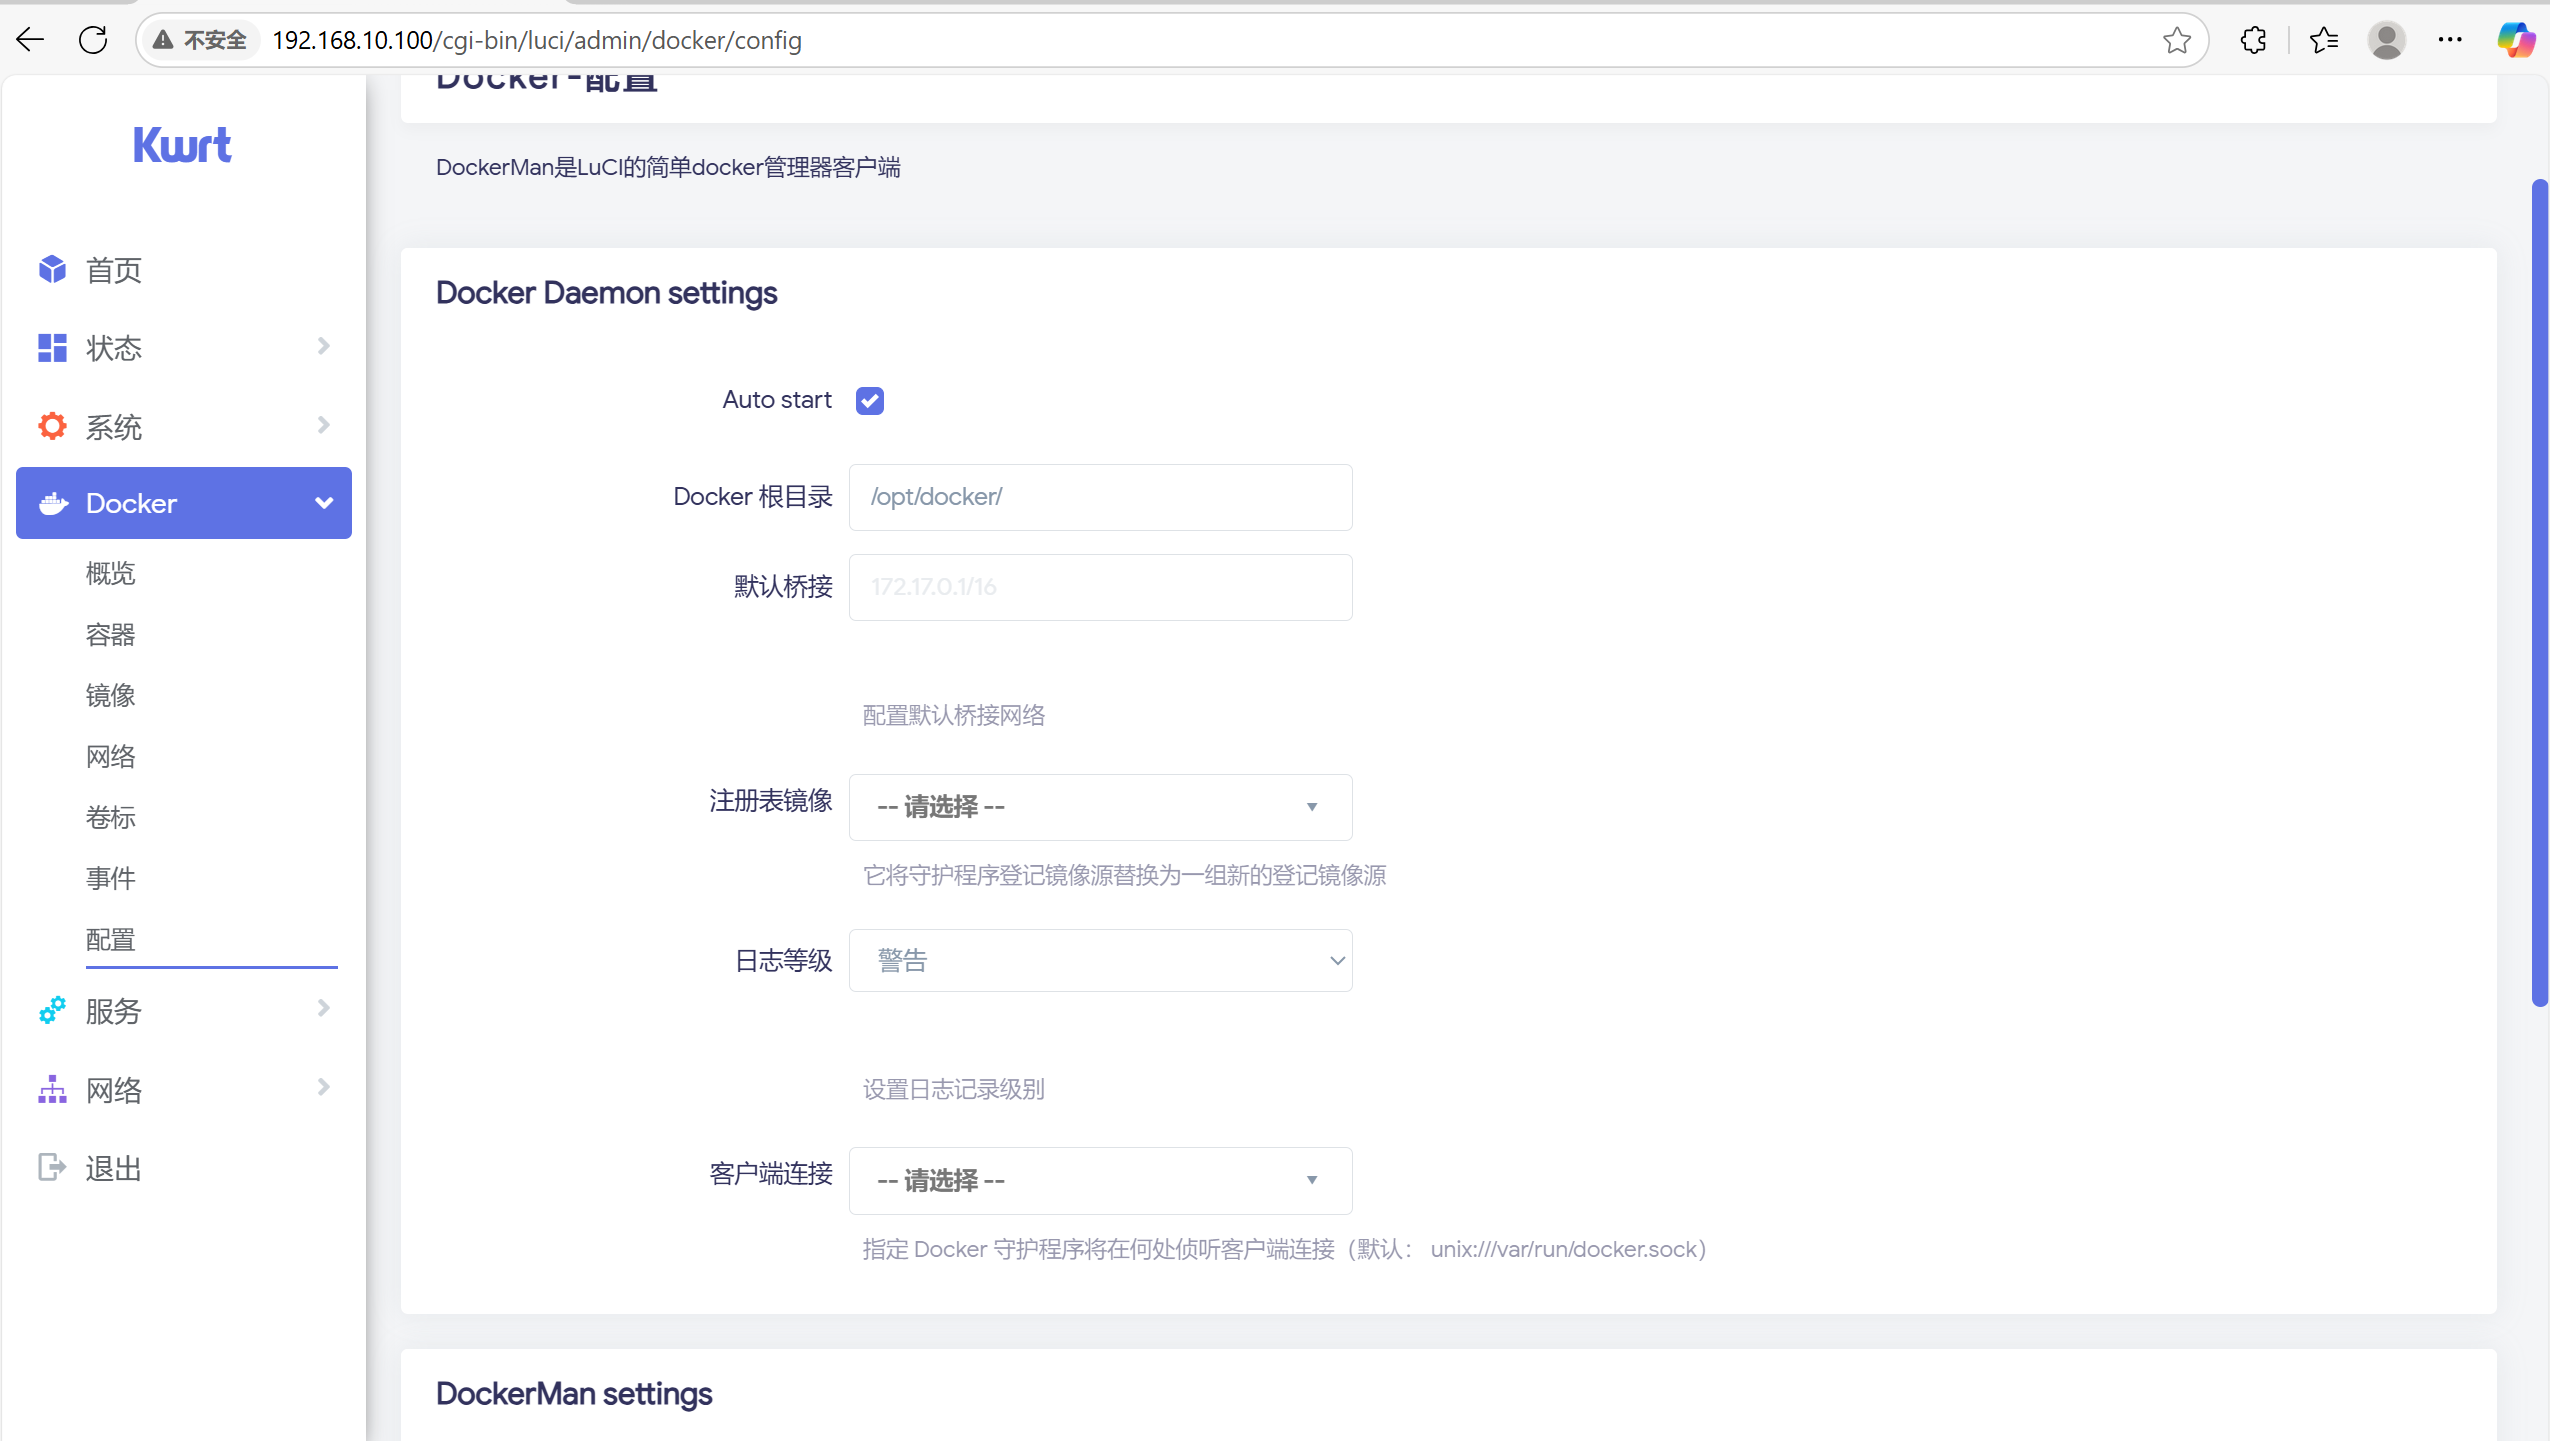Click the Kwrt logo
Viewport: 2550px width, 1441px height.
183,144
